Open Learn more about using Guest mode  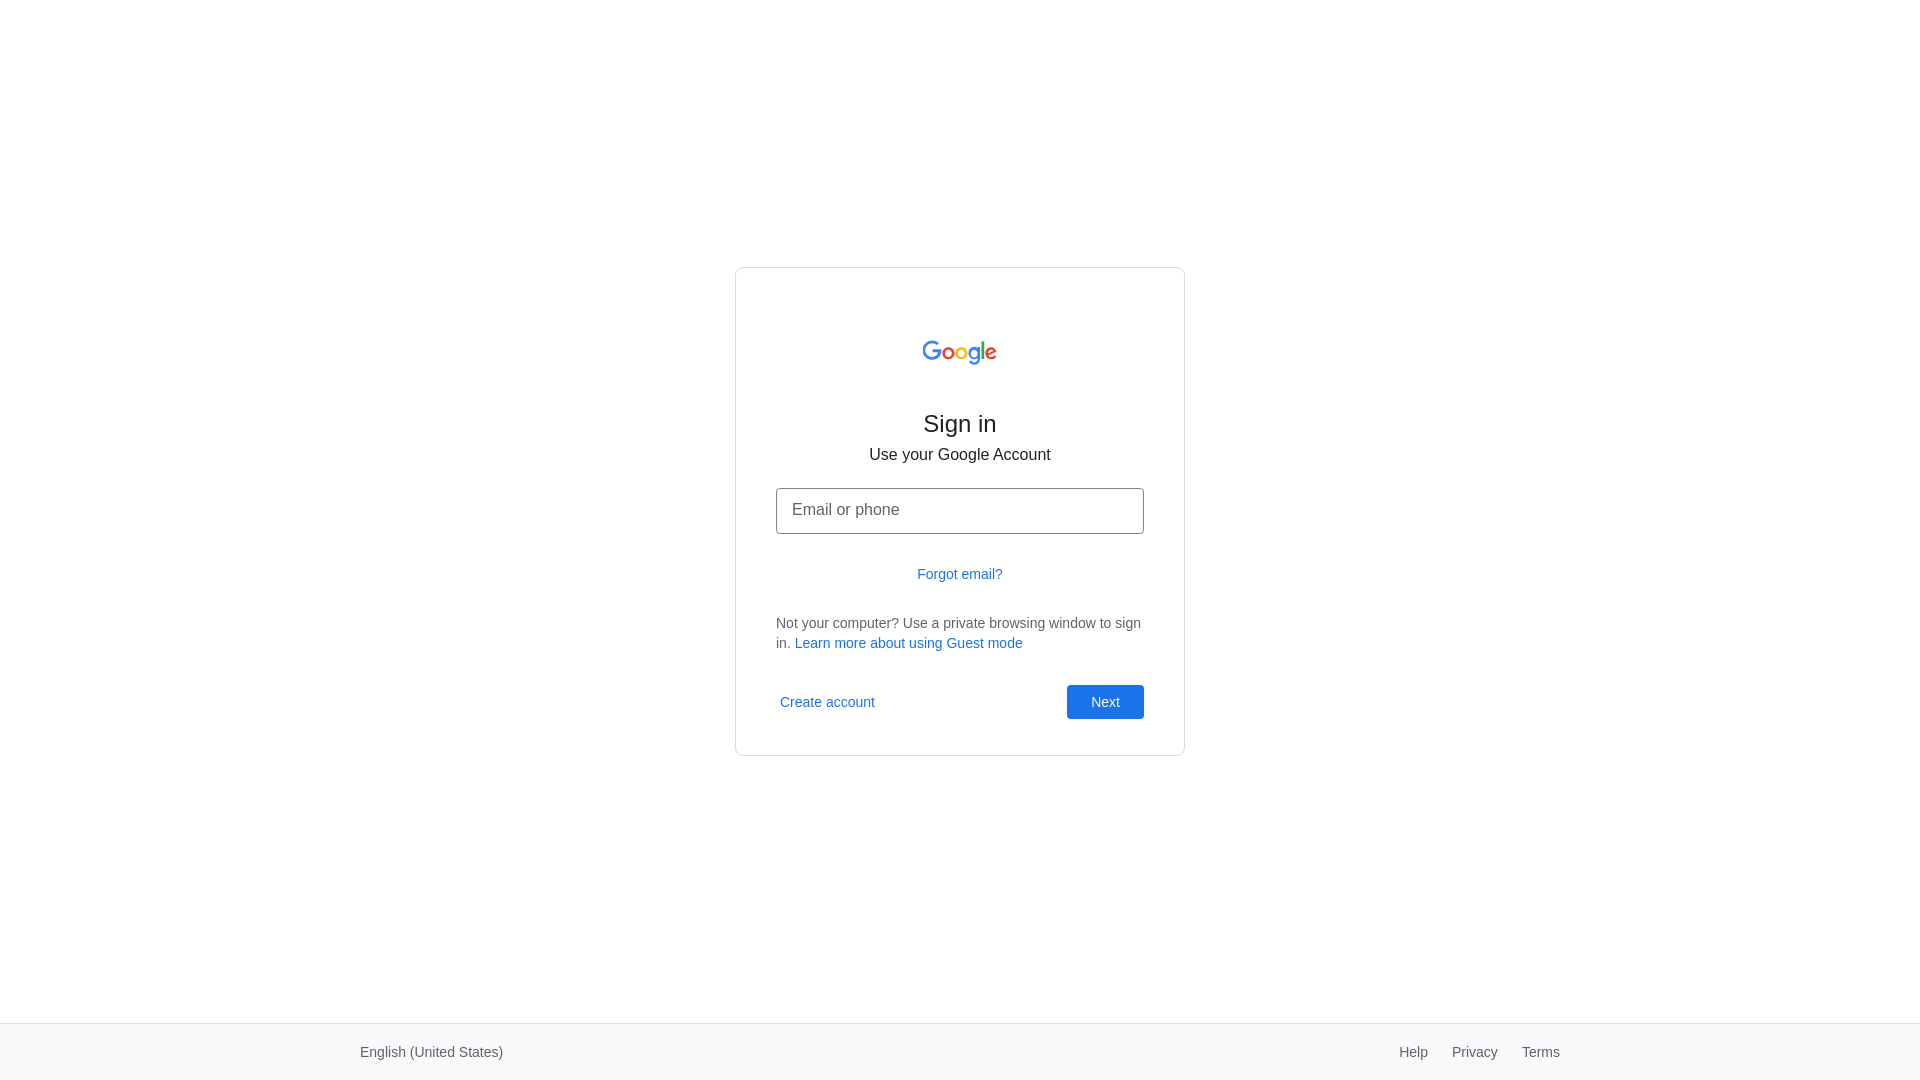(908, 643)
